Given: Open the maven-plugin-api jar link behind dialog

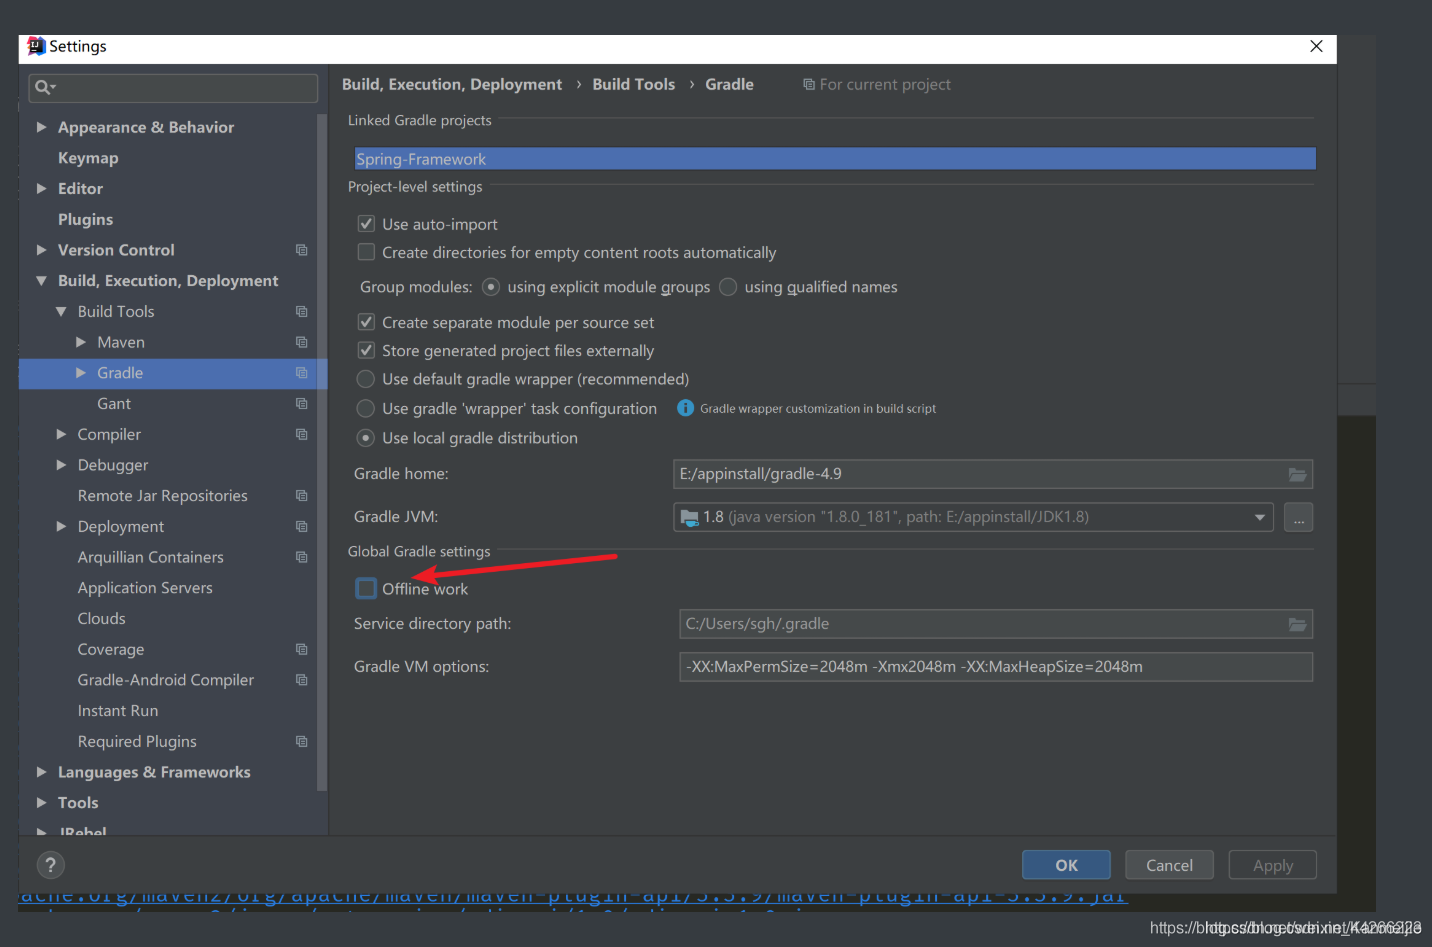Looking at the screenshot, I should [x=573, y=897].
